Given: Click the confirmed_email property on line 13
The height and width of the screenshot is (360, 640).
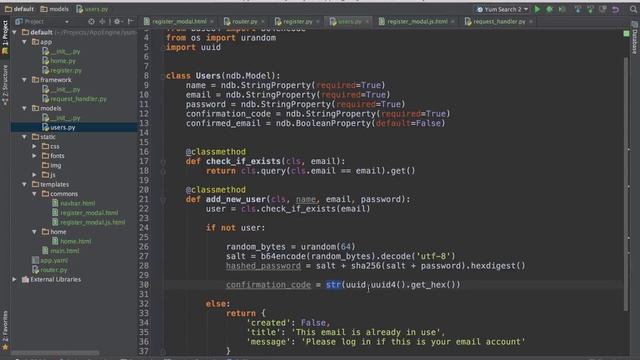Looking at the screenshot, I should (223, 123).
